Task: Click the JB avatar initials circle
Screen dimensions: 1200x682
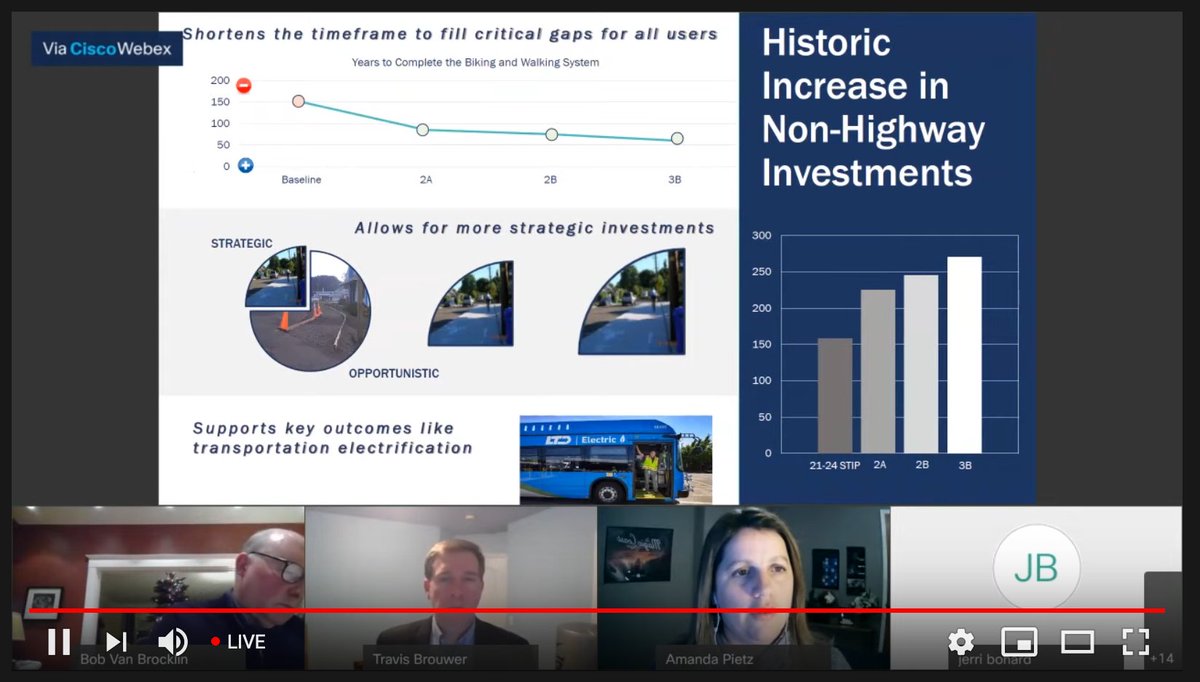Action: 1037,567
